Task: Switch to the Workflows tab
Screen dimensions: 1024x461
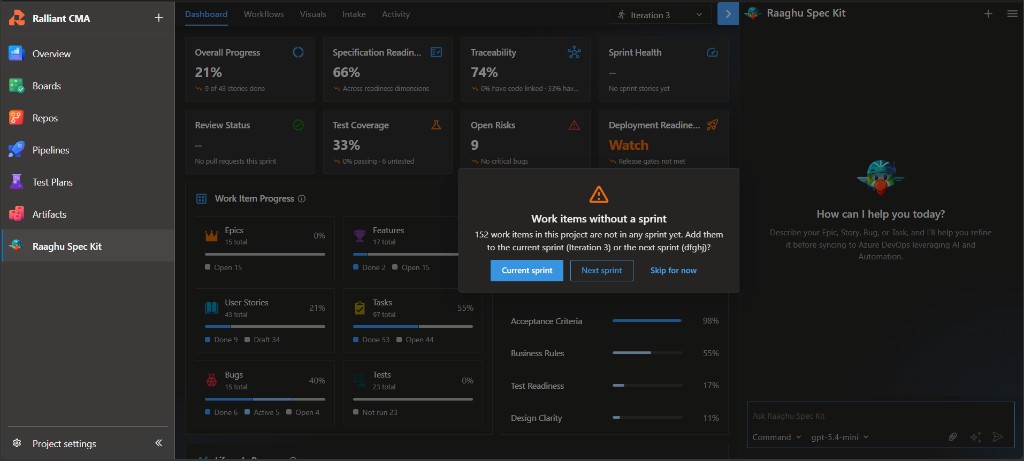Action: tap(264, 14)
